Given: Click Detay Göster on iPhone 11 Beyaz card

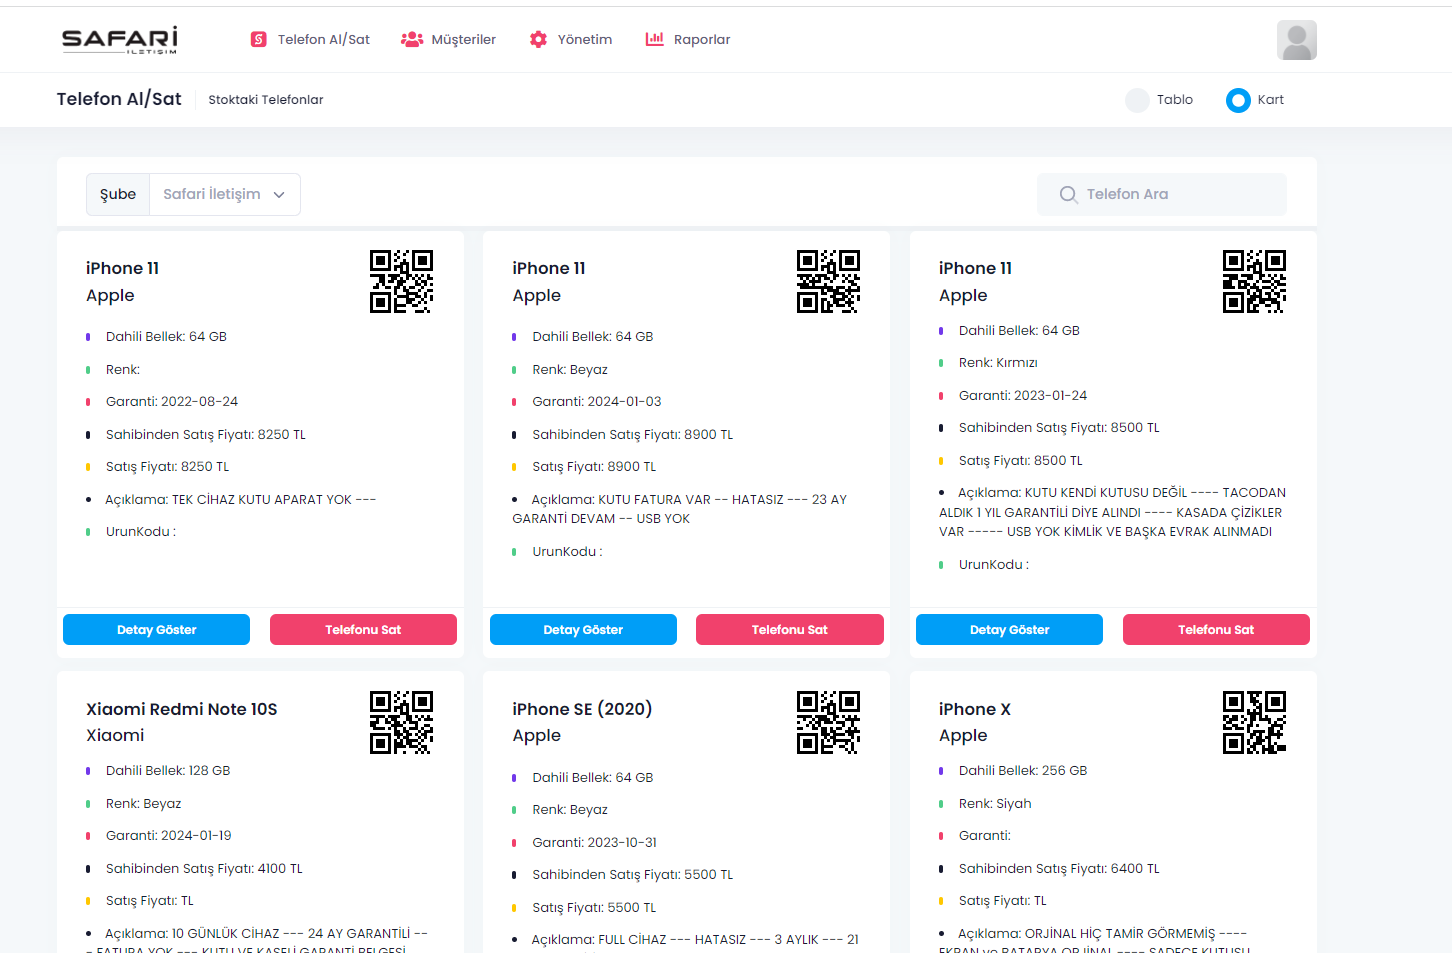Looking at the screenshot, I should [583, 629].
